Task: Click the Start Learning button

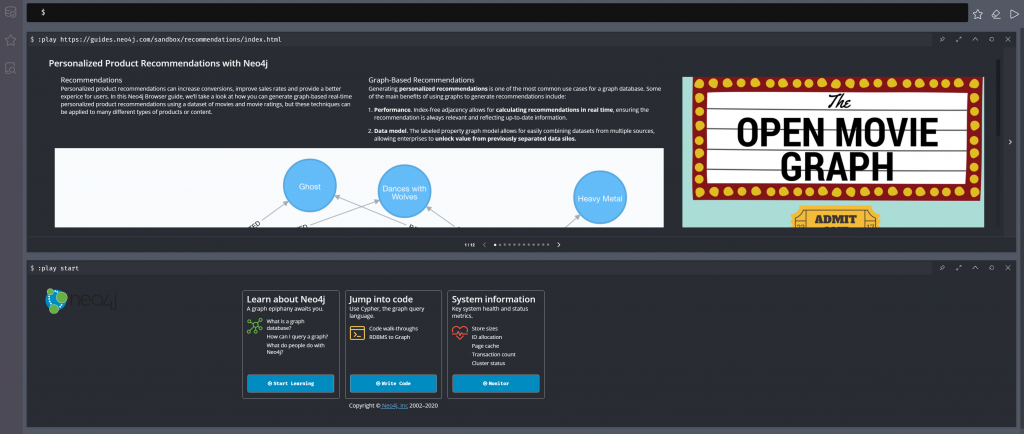Action: pos(291,383)
